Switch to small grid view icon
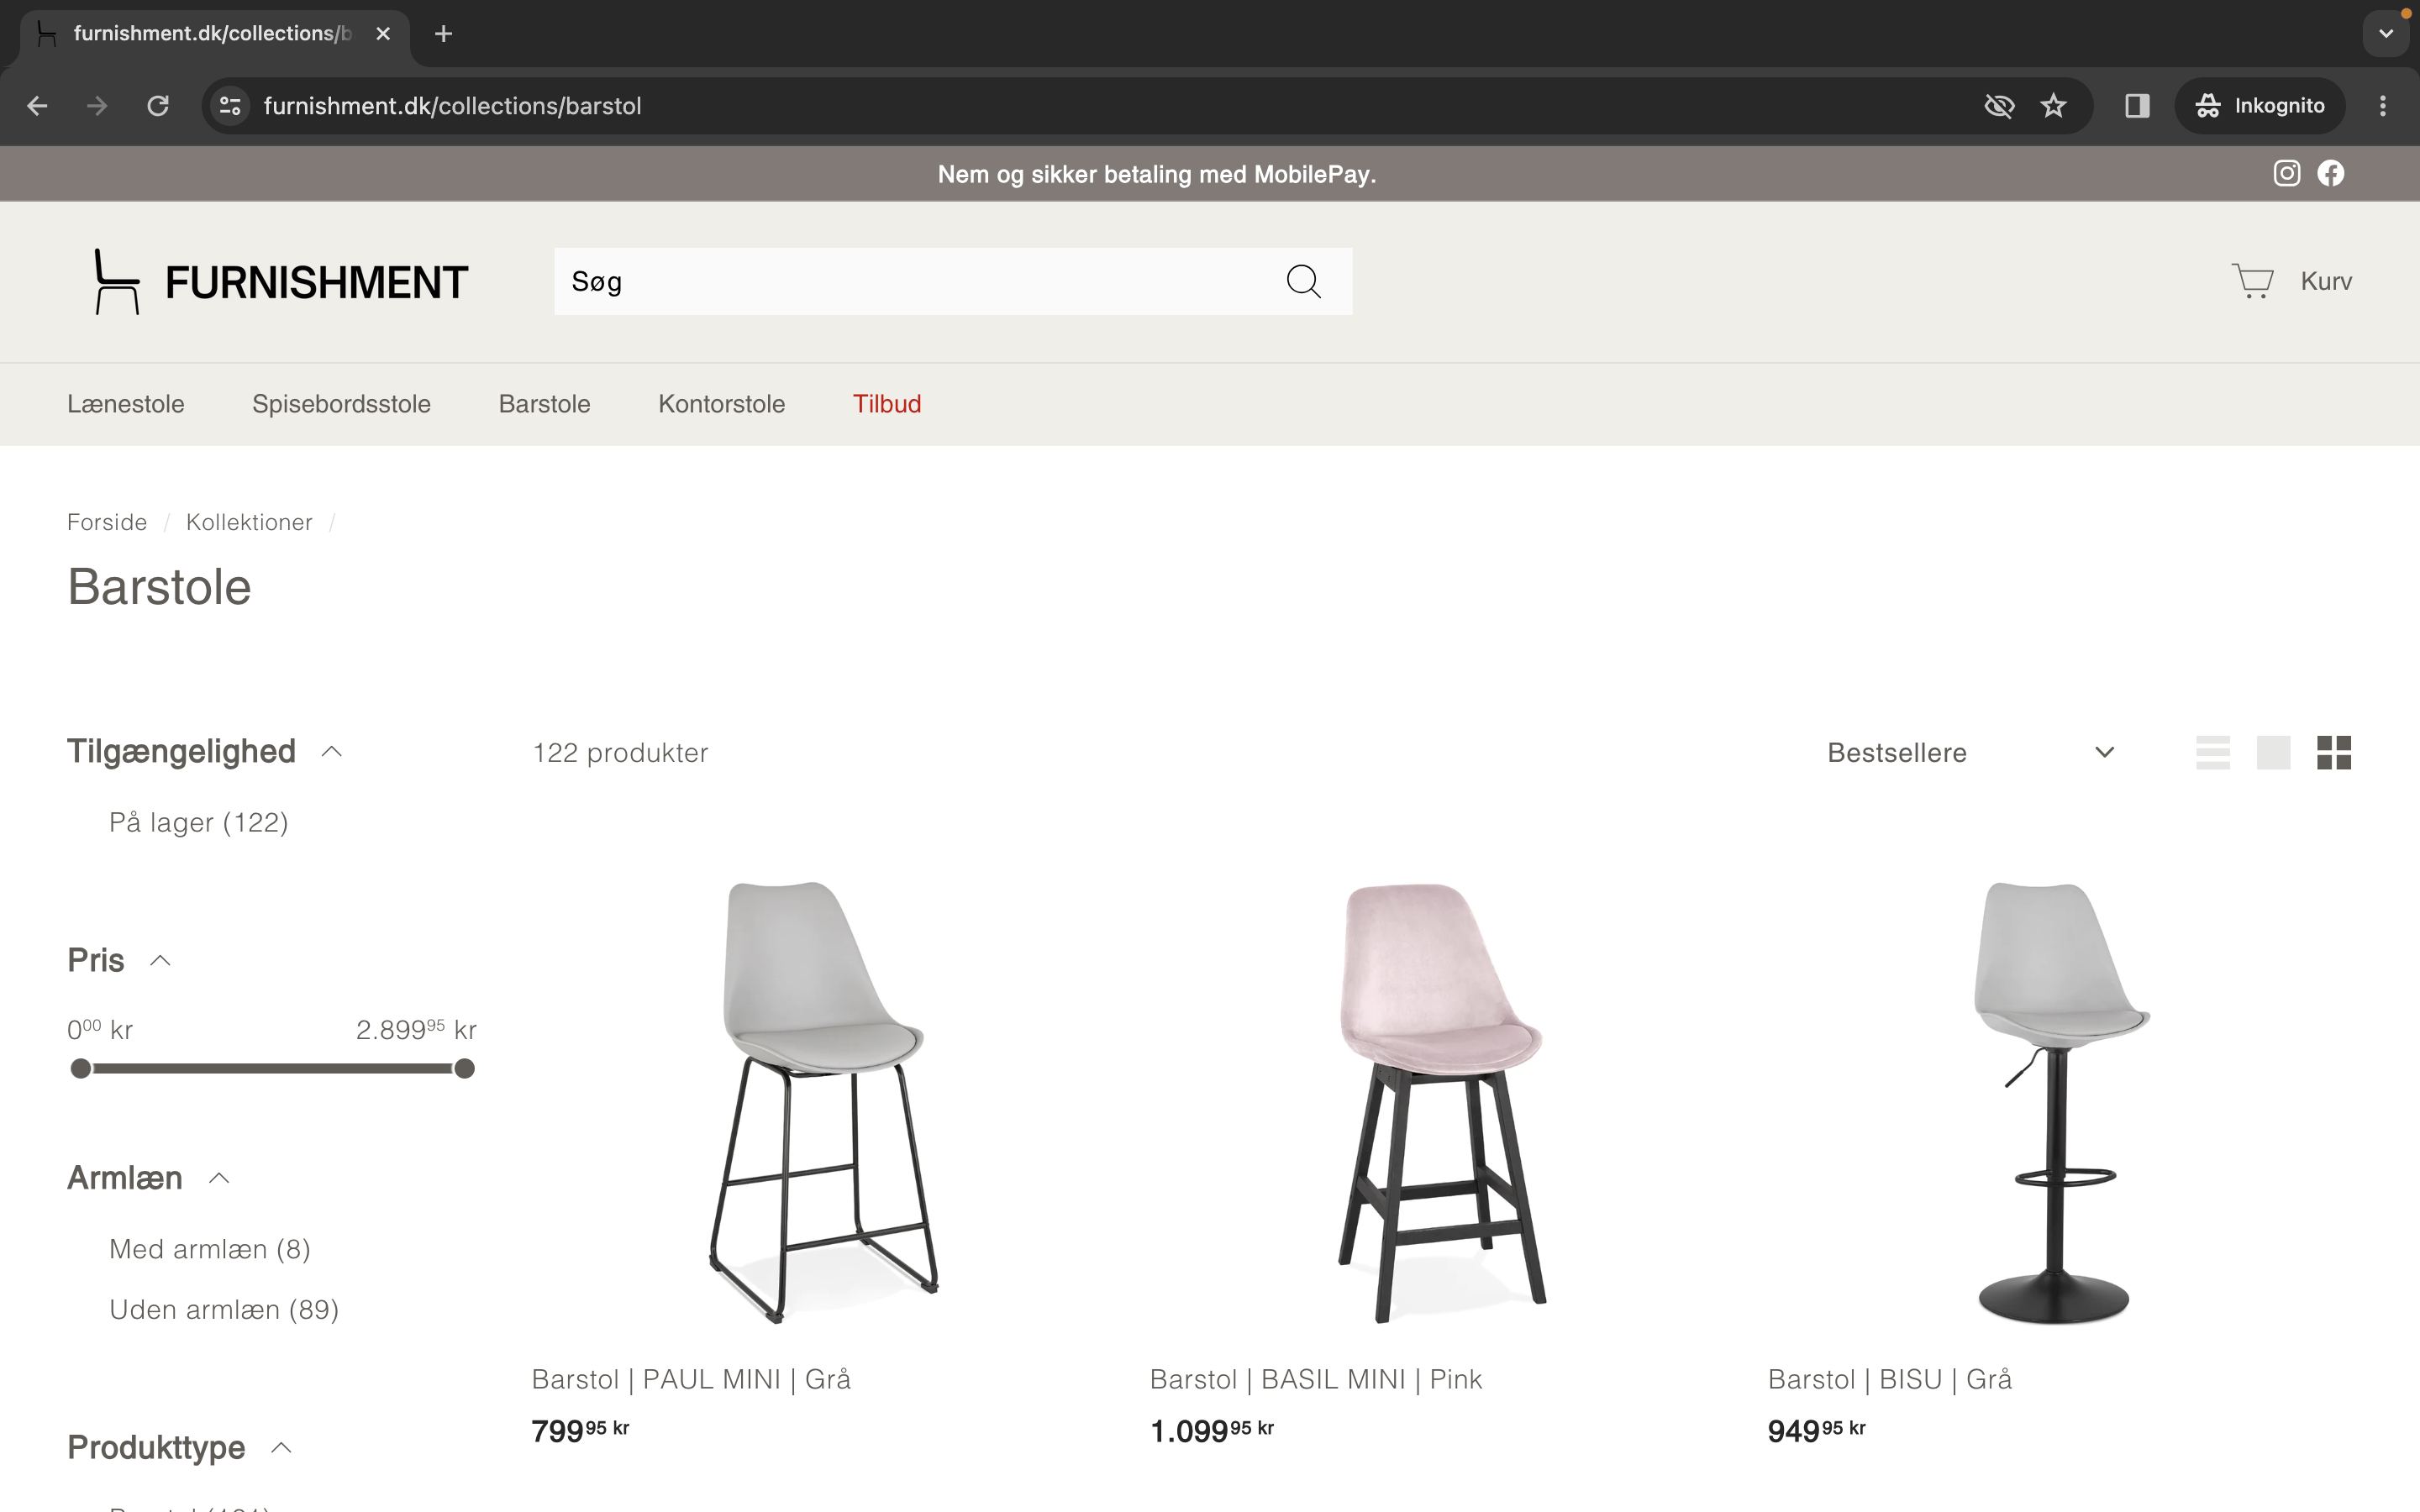Screen dimensions: 2420x1512 point(2333,752)
